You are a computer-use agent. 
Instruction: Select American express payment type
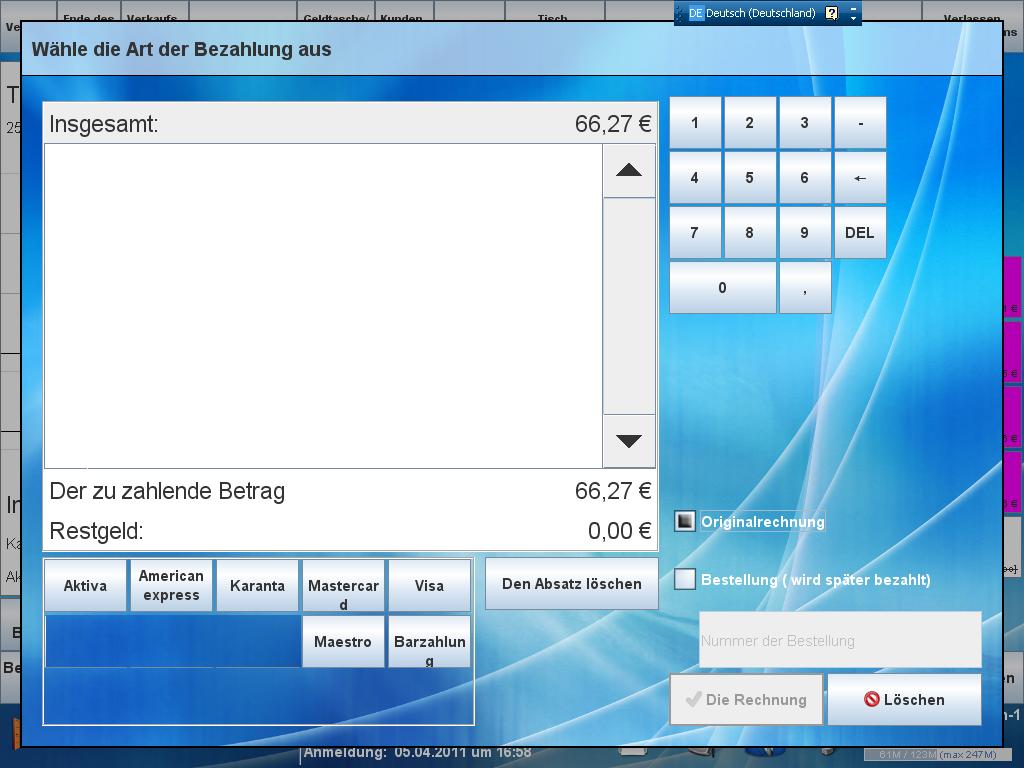click(x=171, y=586)
